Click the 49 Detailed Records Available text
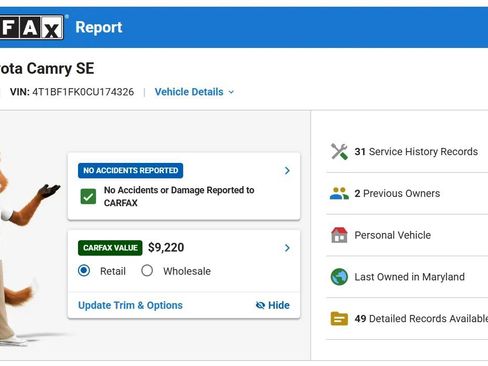Screen dimensions: 488x366 pyautogui.click(x=421, y=318)
